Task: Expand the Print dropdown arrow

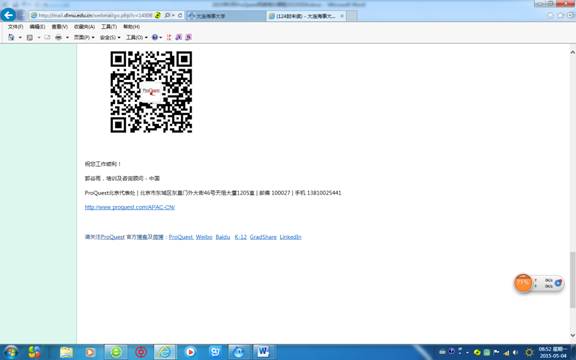Action: [67, 37]
